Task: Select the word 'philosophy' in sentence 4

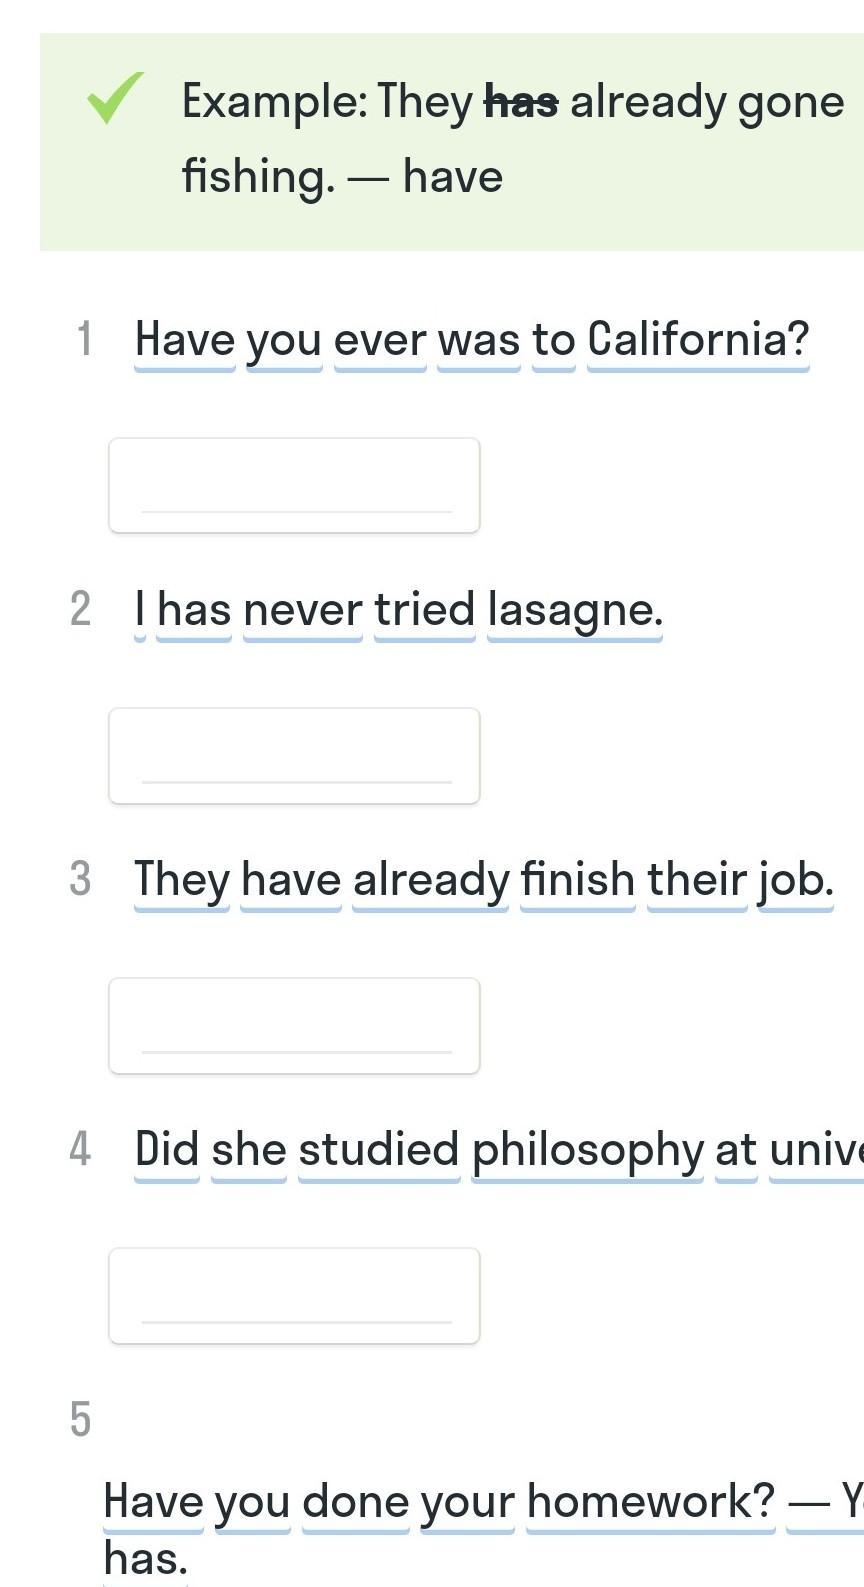Action: 587,1150
